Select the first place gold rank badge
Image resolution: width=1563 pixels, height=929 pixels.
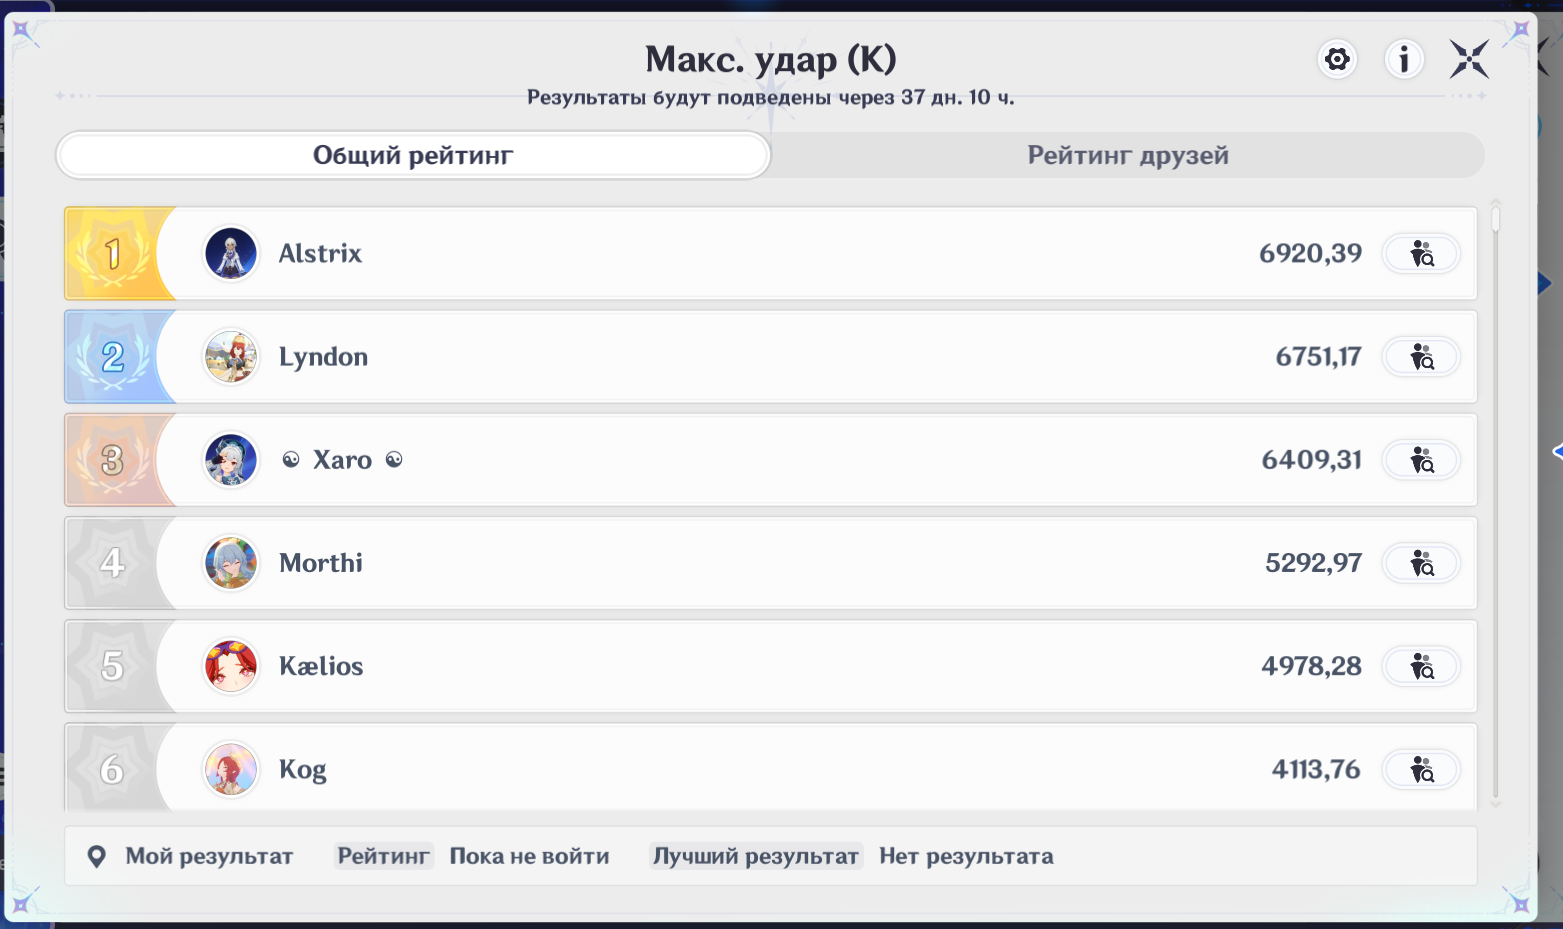pyautogui.click(x=114, y=254)
